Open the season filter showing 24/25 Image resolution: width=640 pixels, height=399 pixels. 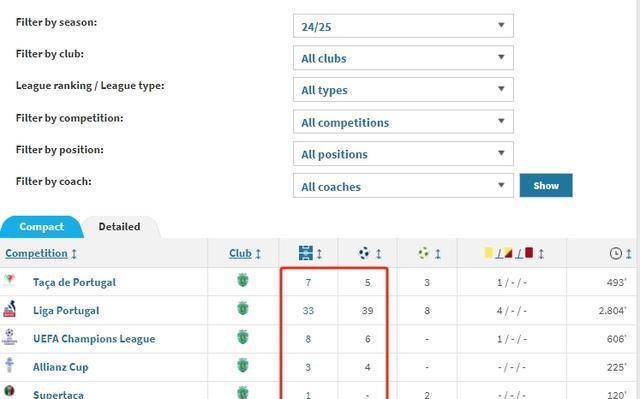coord(403,26)
